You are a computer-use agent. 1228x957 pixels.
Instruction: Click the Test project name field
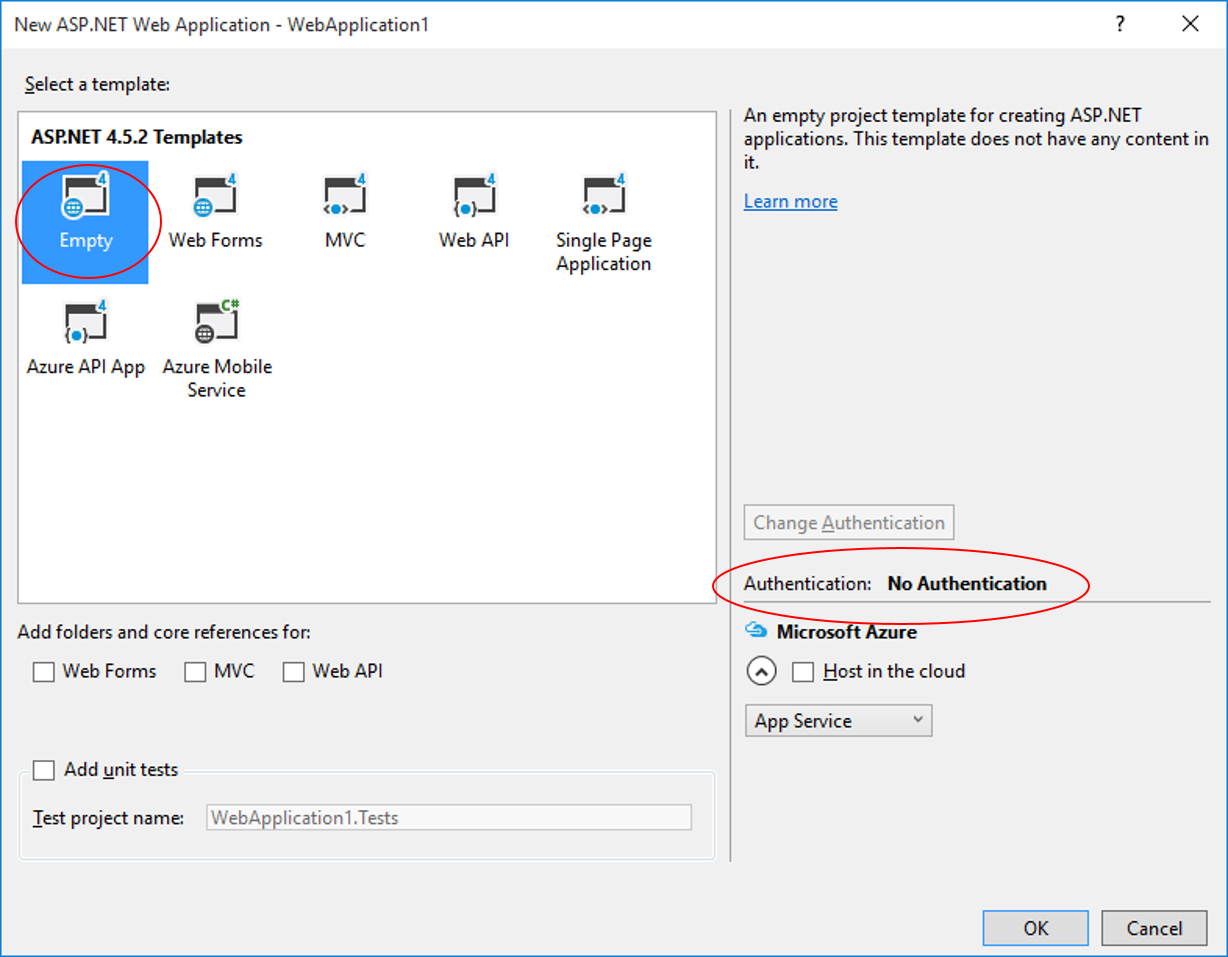448,817
